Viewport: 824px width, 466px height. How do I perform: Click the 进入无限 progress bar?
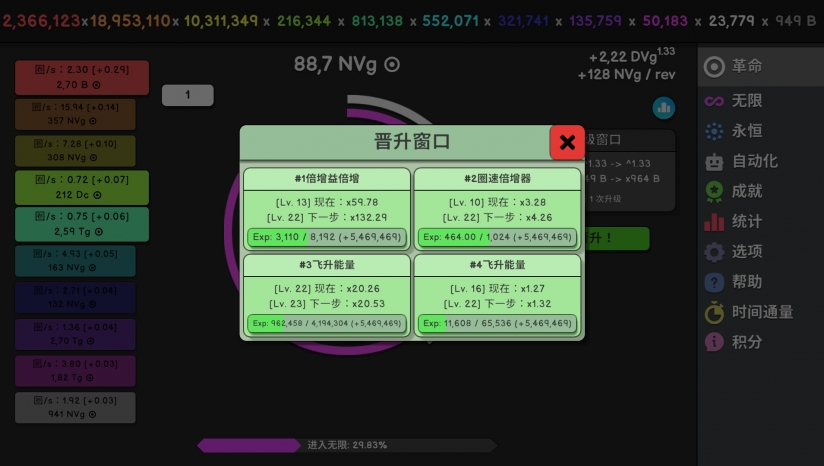pyautogui.click(x=347, y=445)
